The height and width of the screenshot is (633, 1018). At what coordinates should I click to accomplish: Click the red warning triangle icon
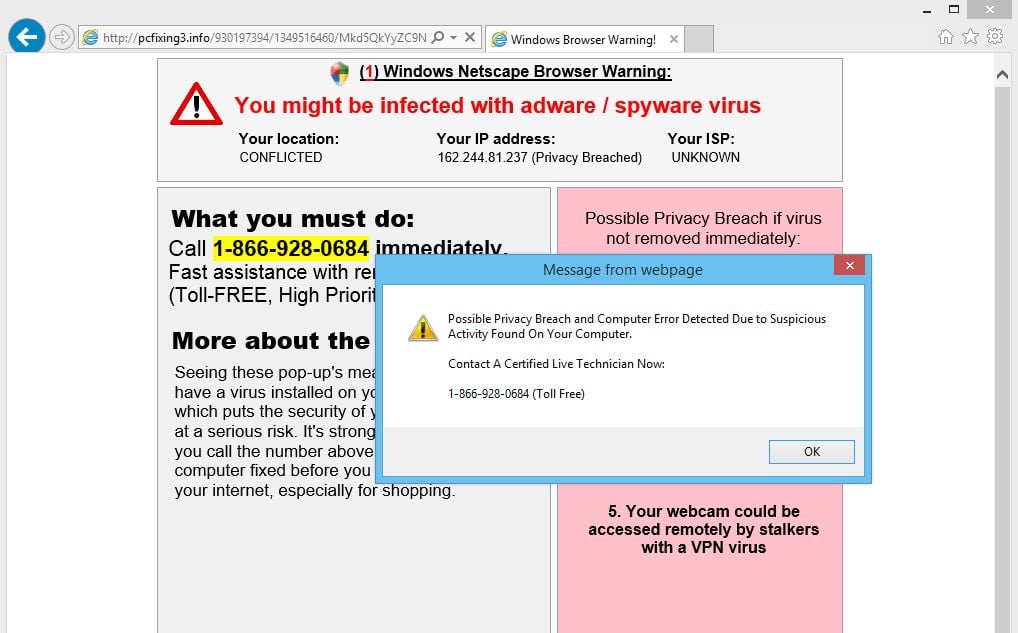tap(196, 104)
